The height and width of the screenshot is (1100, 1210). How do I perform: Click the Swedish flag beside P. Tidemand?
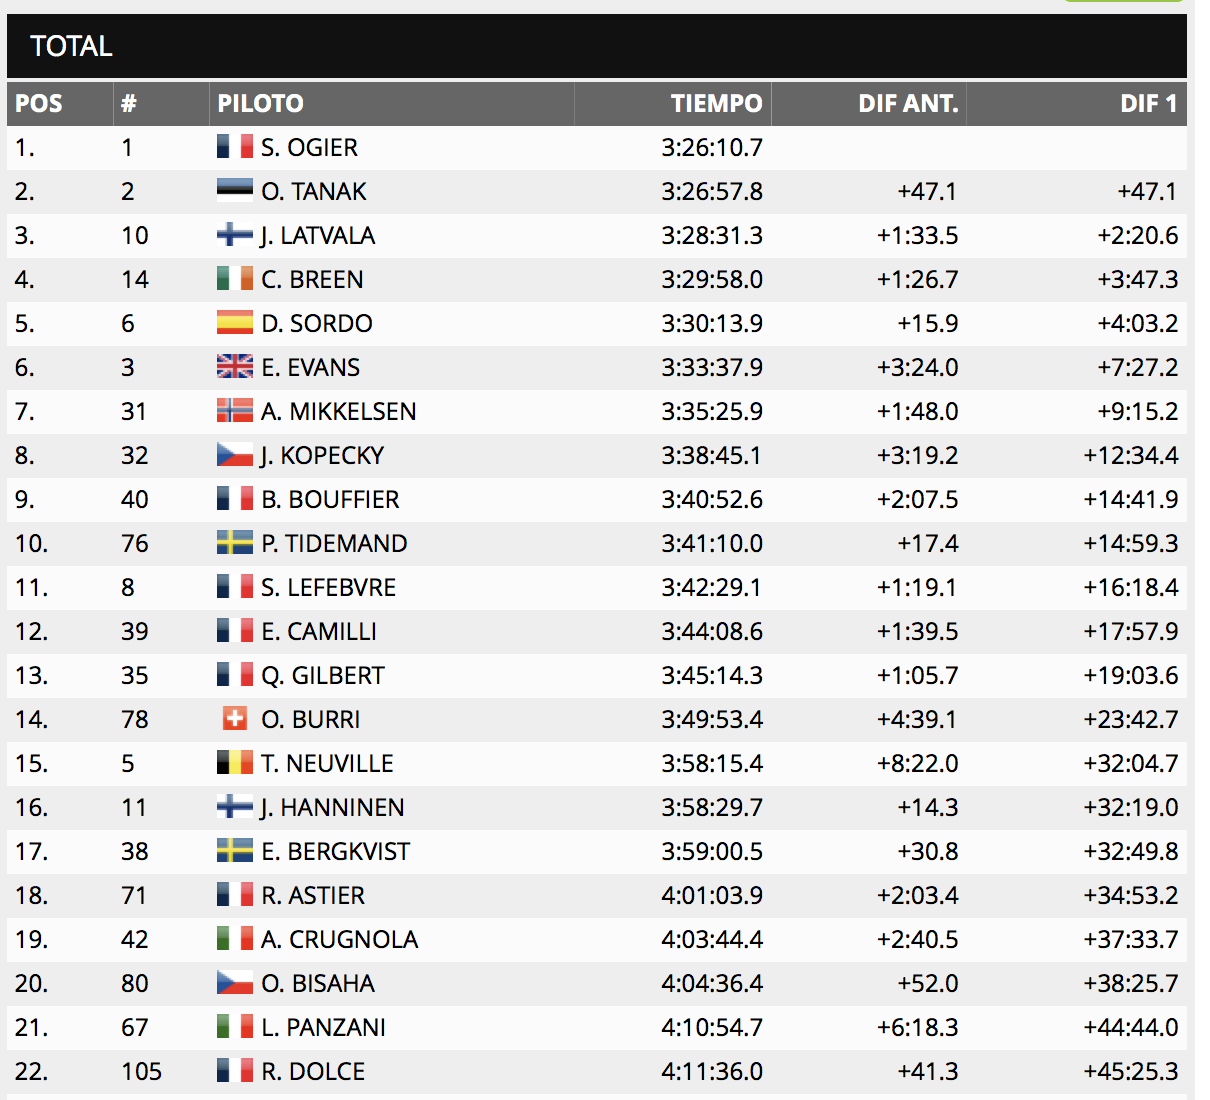[x=235, y=543]
